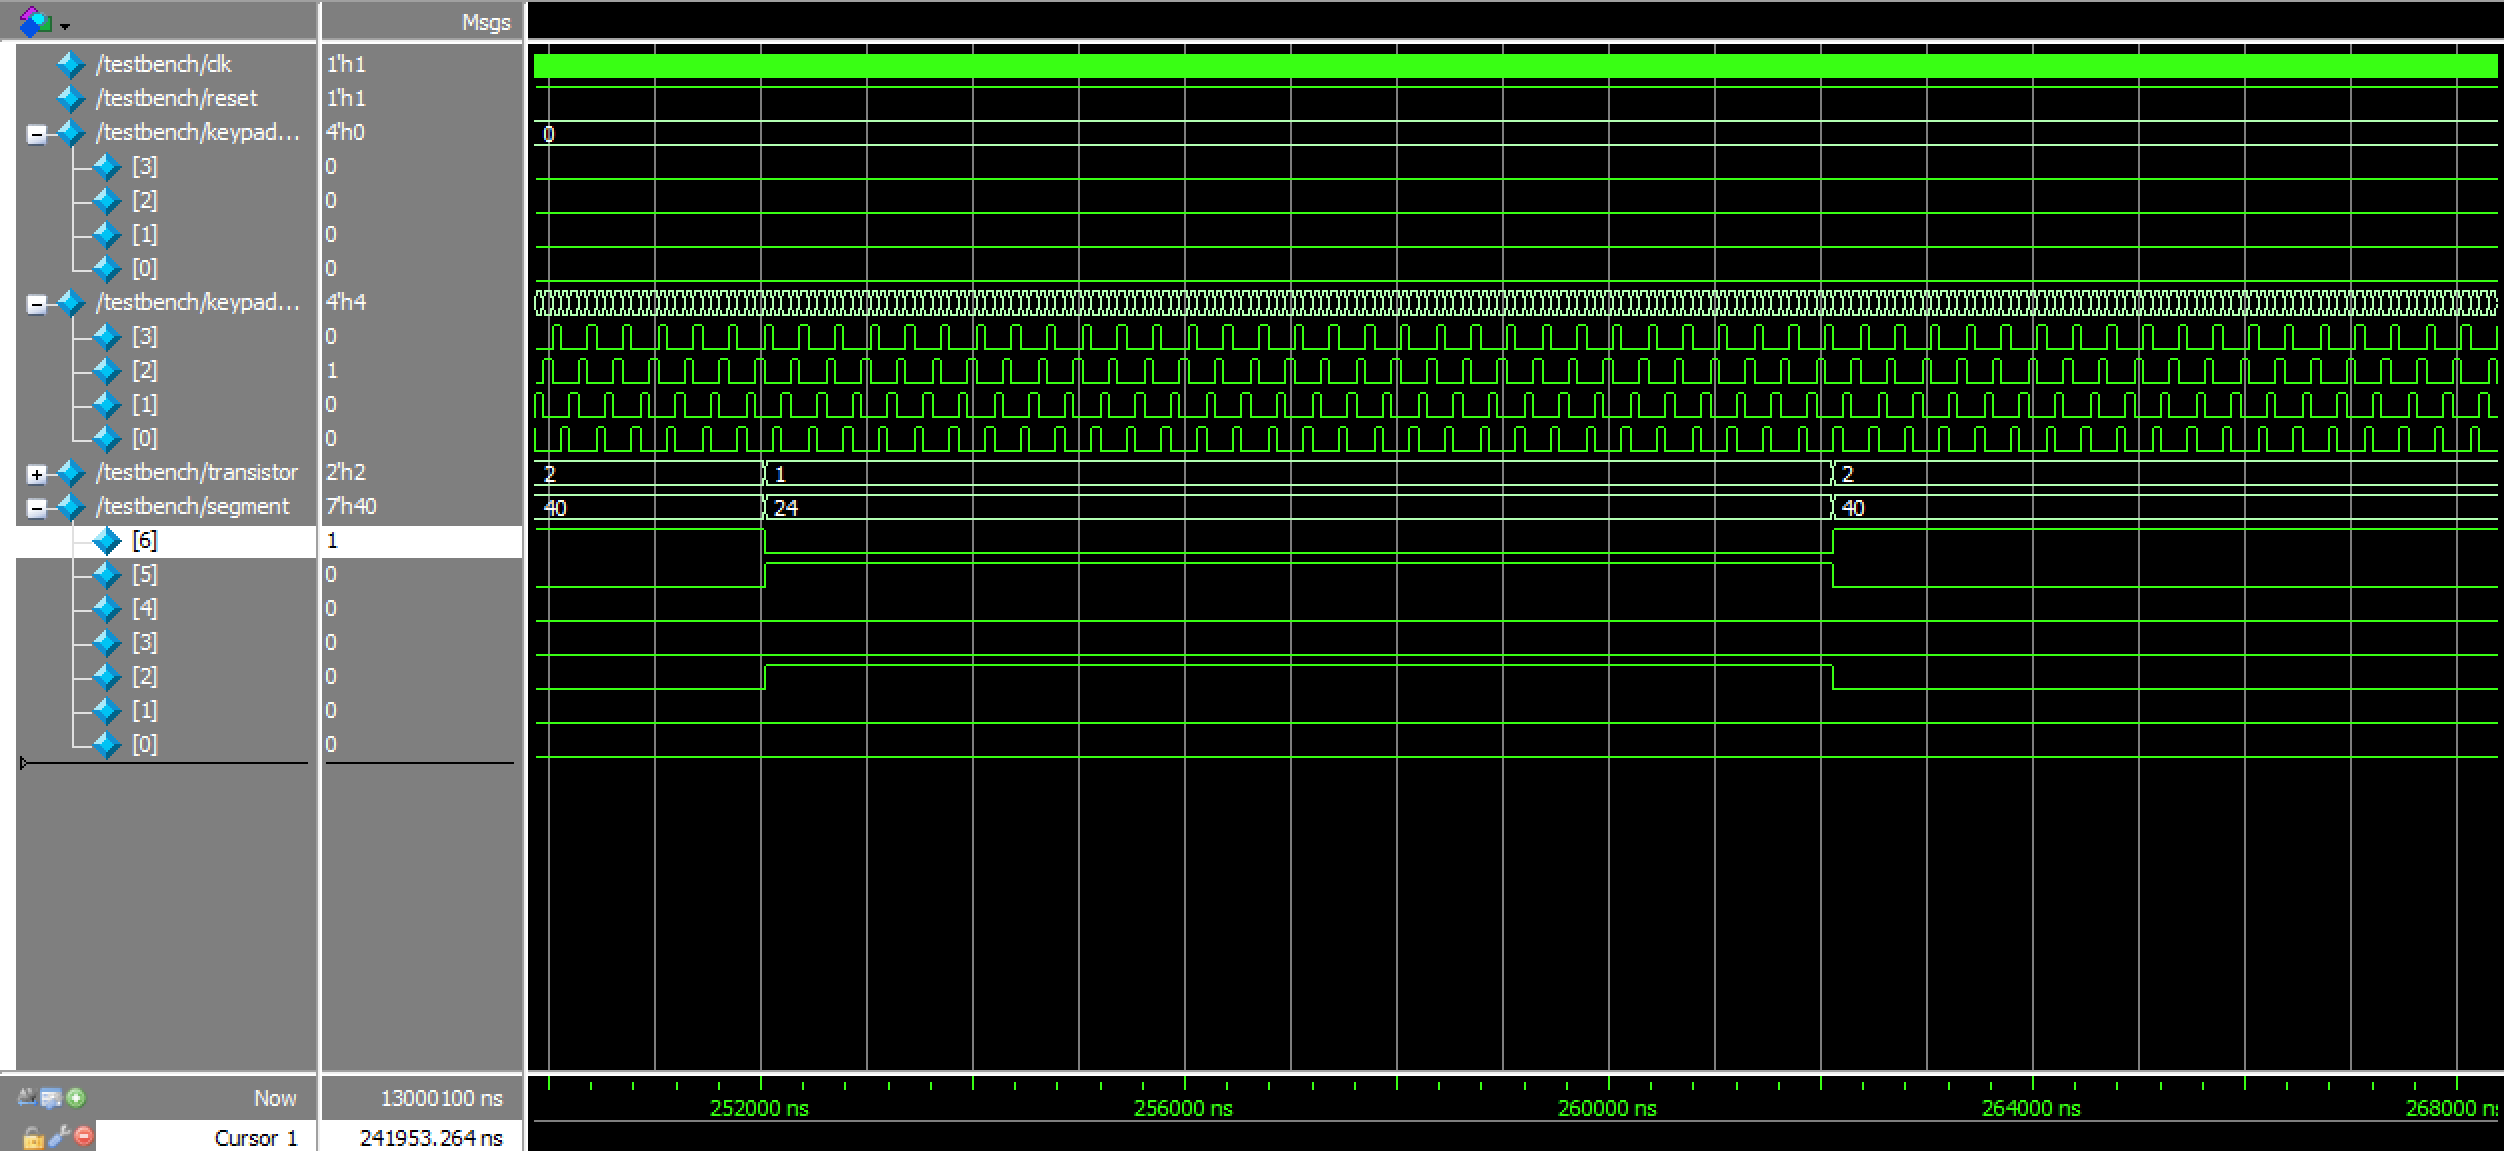Click the Toggle leaf names icon
The image size is (2504, 1151).
pos(27,1098)
